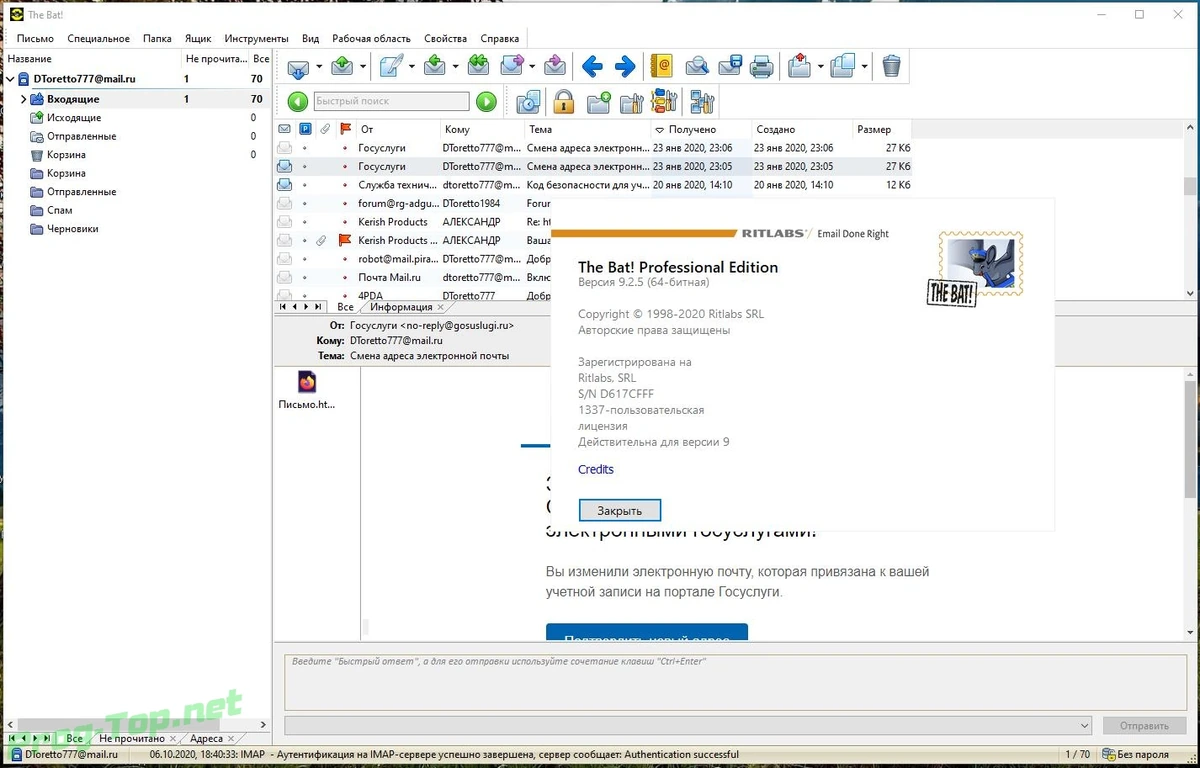The image size is (1200, 768).
Task: Click the Без пароля status bar entry
Action: click(1138, 754)
